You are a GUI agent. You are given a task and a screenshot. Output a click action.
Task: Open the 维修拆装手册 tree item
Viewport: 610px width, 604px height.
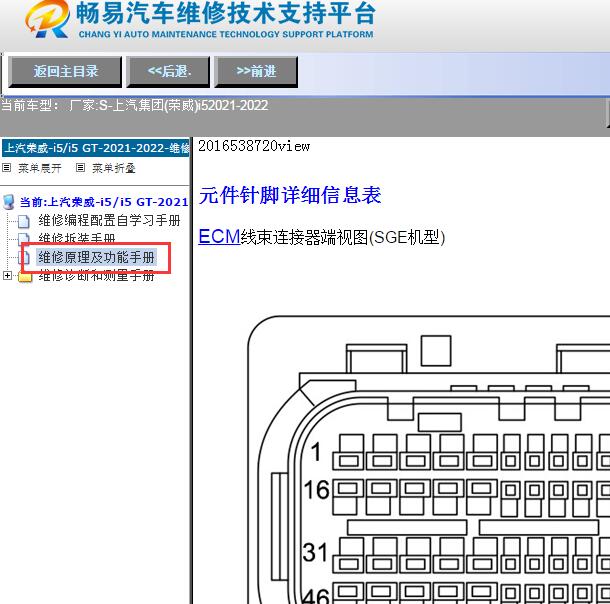coord(77,238)
